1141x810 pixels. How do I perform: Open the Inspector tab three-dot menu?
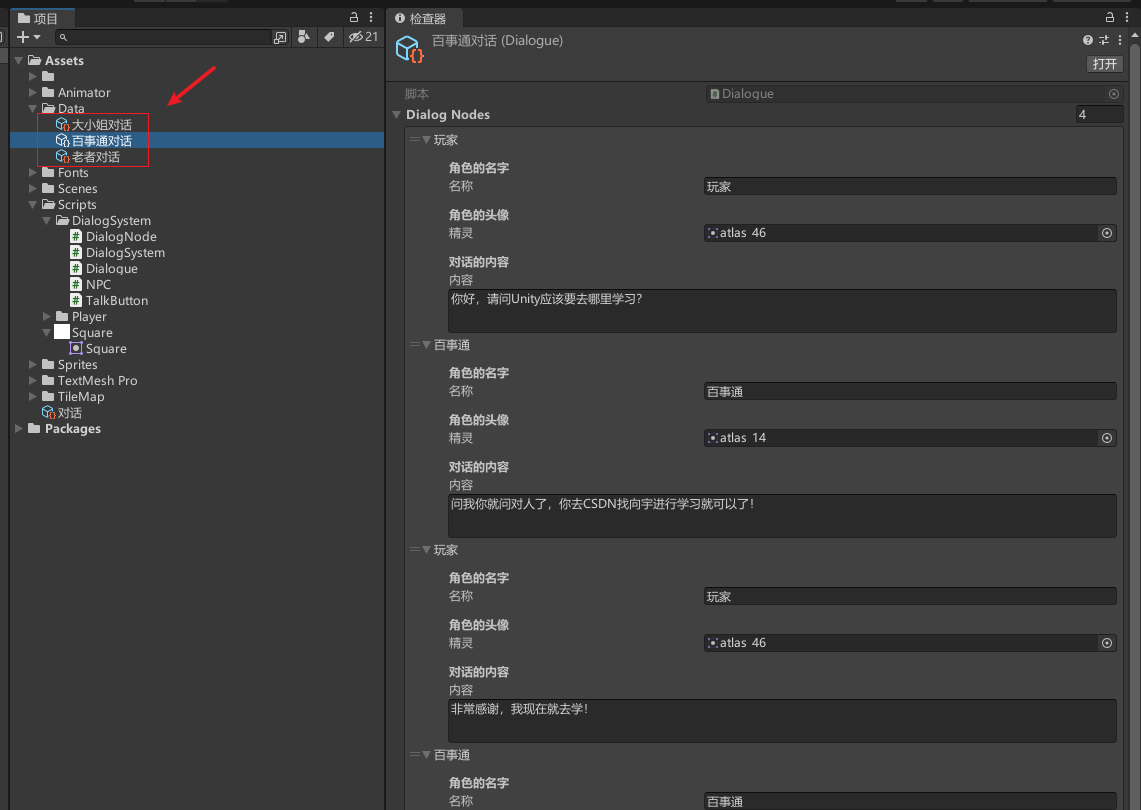(1126, 17)
